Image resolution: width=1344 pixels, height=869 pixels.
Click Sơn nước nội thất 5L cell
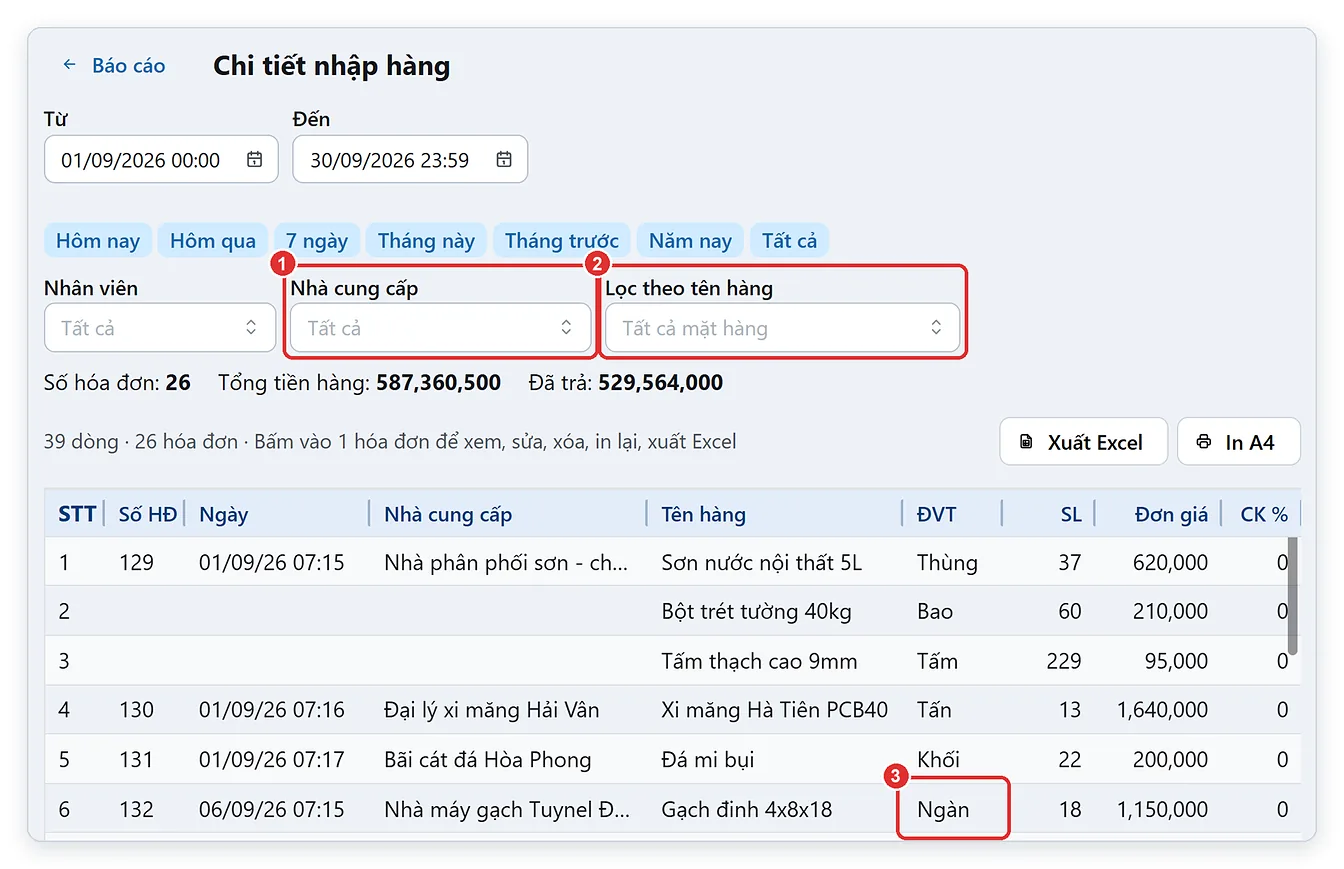point(761,563)
